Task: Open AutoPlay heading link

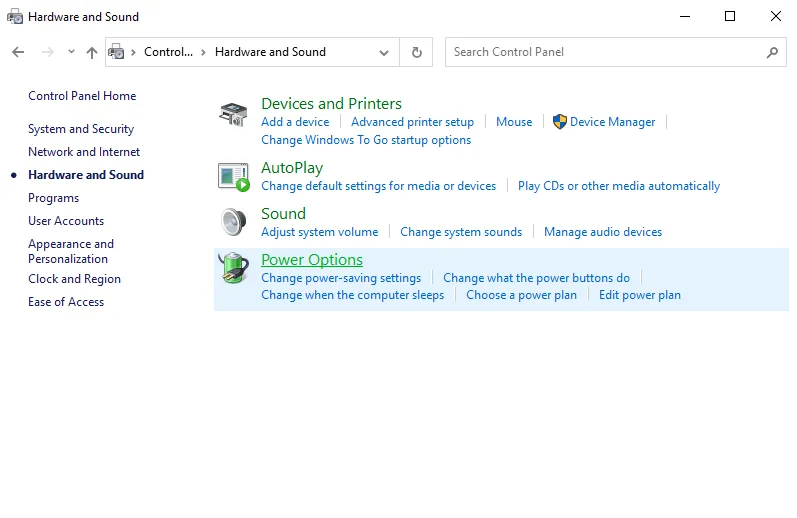Action: (x=292, y=168)
